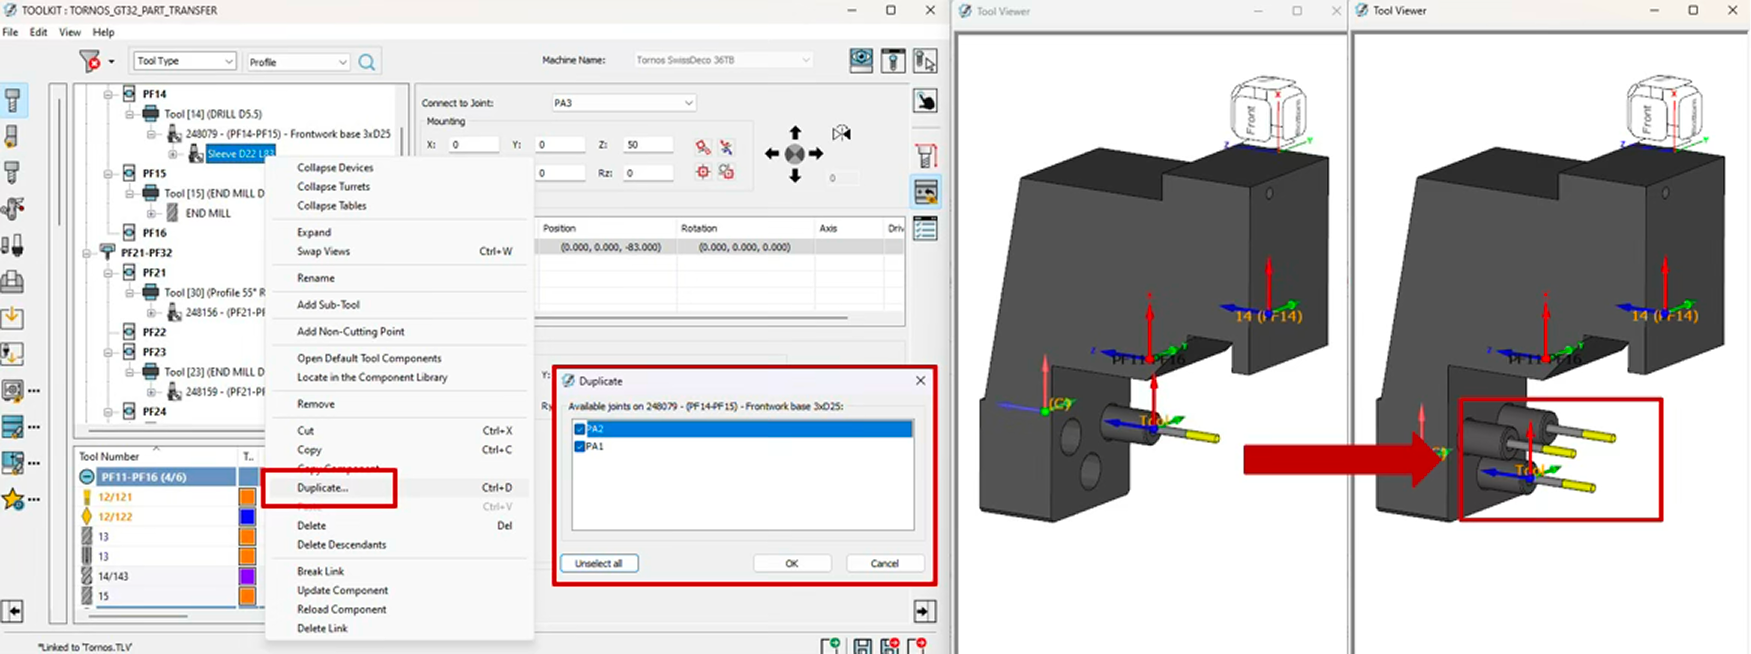
Task: Open the Help menu
Action: click(104, 32)
